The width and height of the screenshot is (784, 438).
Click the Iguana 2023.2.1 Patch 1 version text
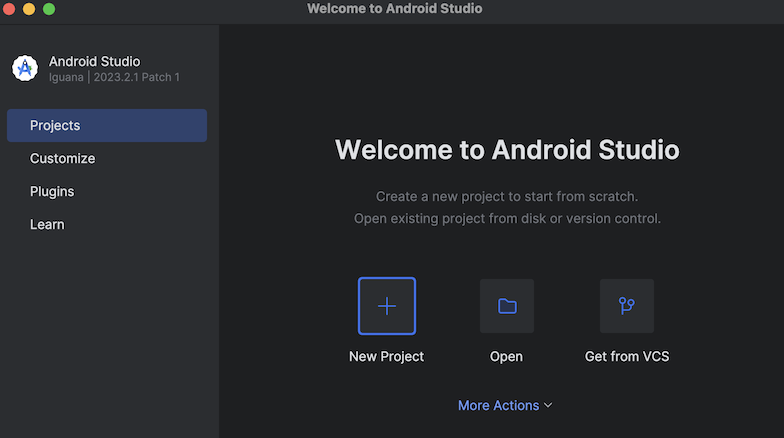pyautogui.click(x=114, y=78)
